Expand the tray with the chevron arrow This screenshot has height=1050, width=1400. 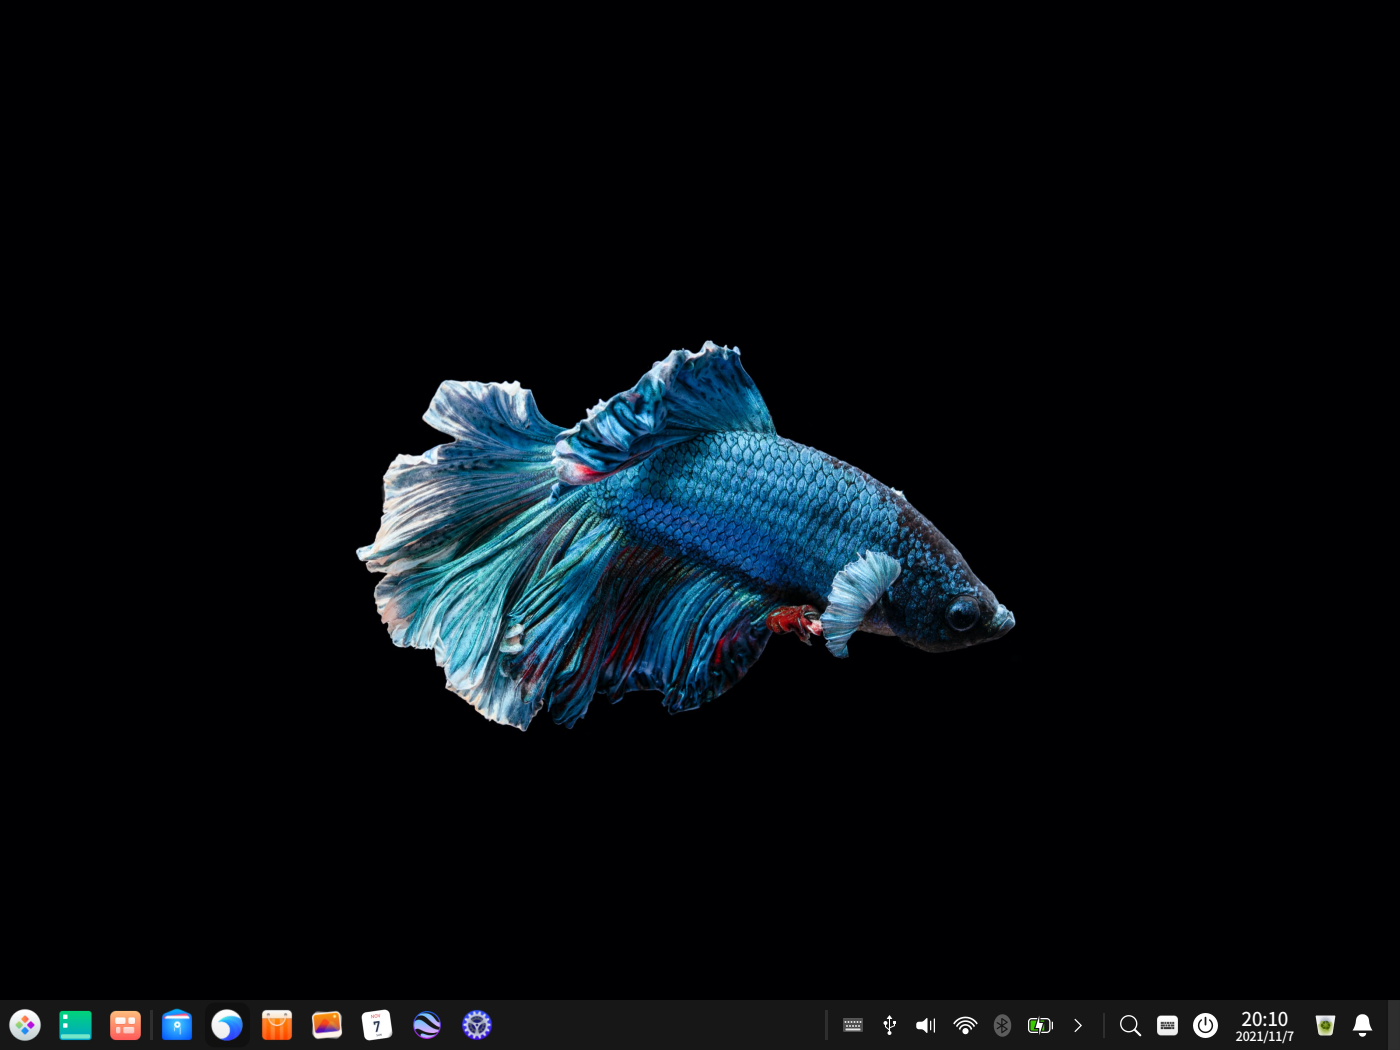coord(1078,1025)
